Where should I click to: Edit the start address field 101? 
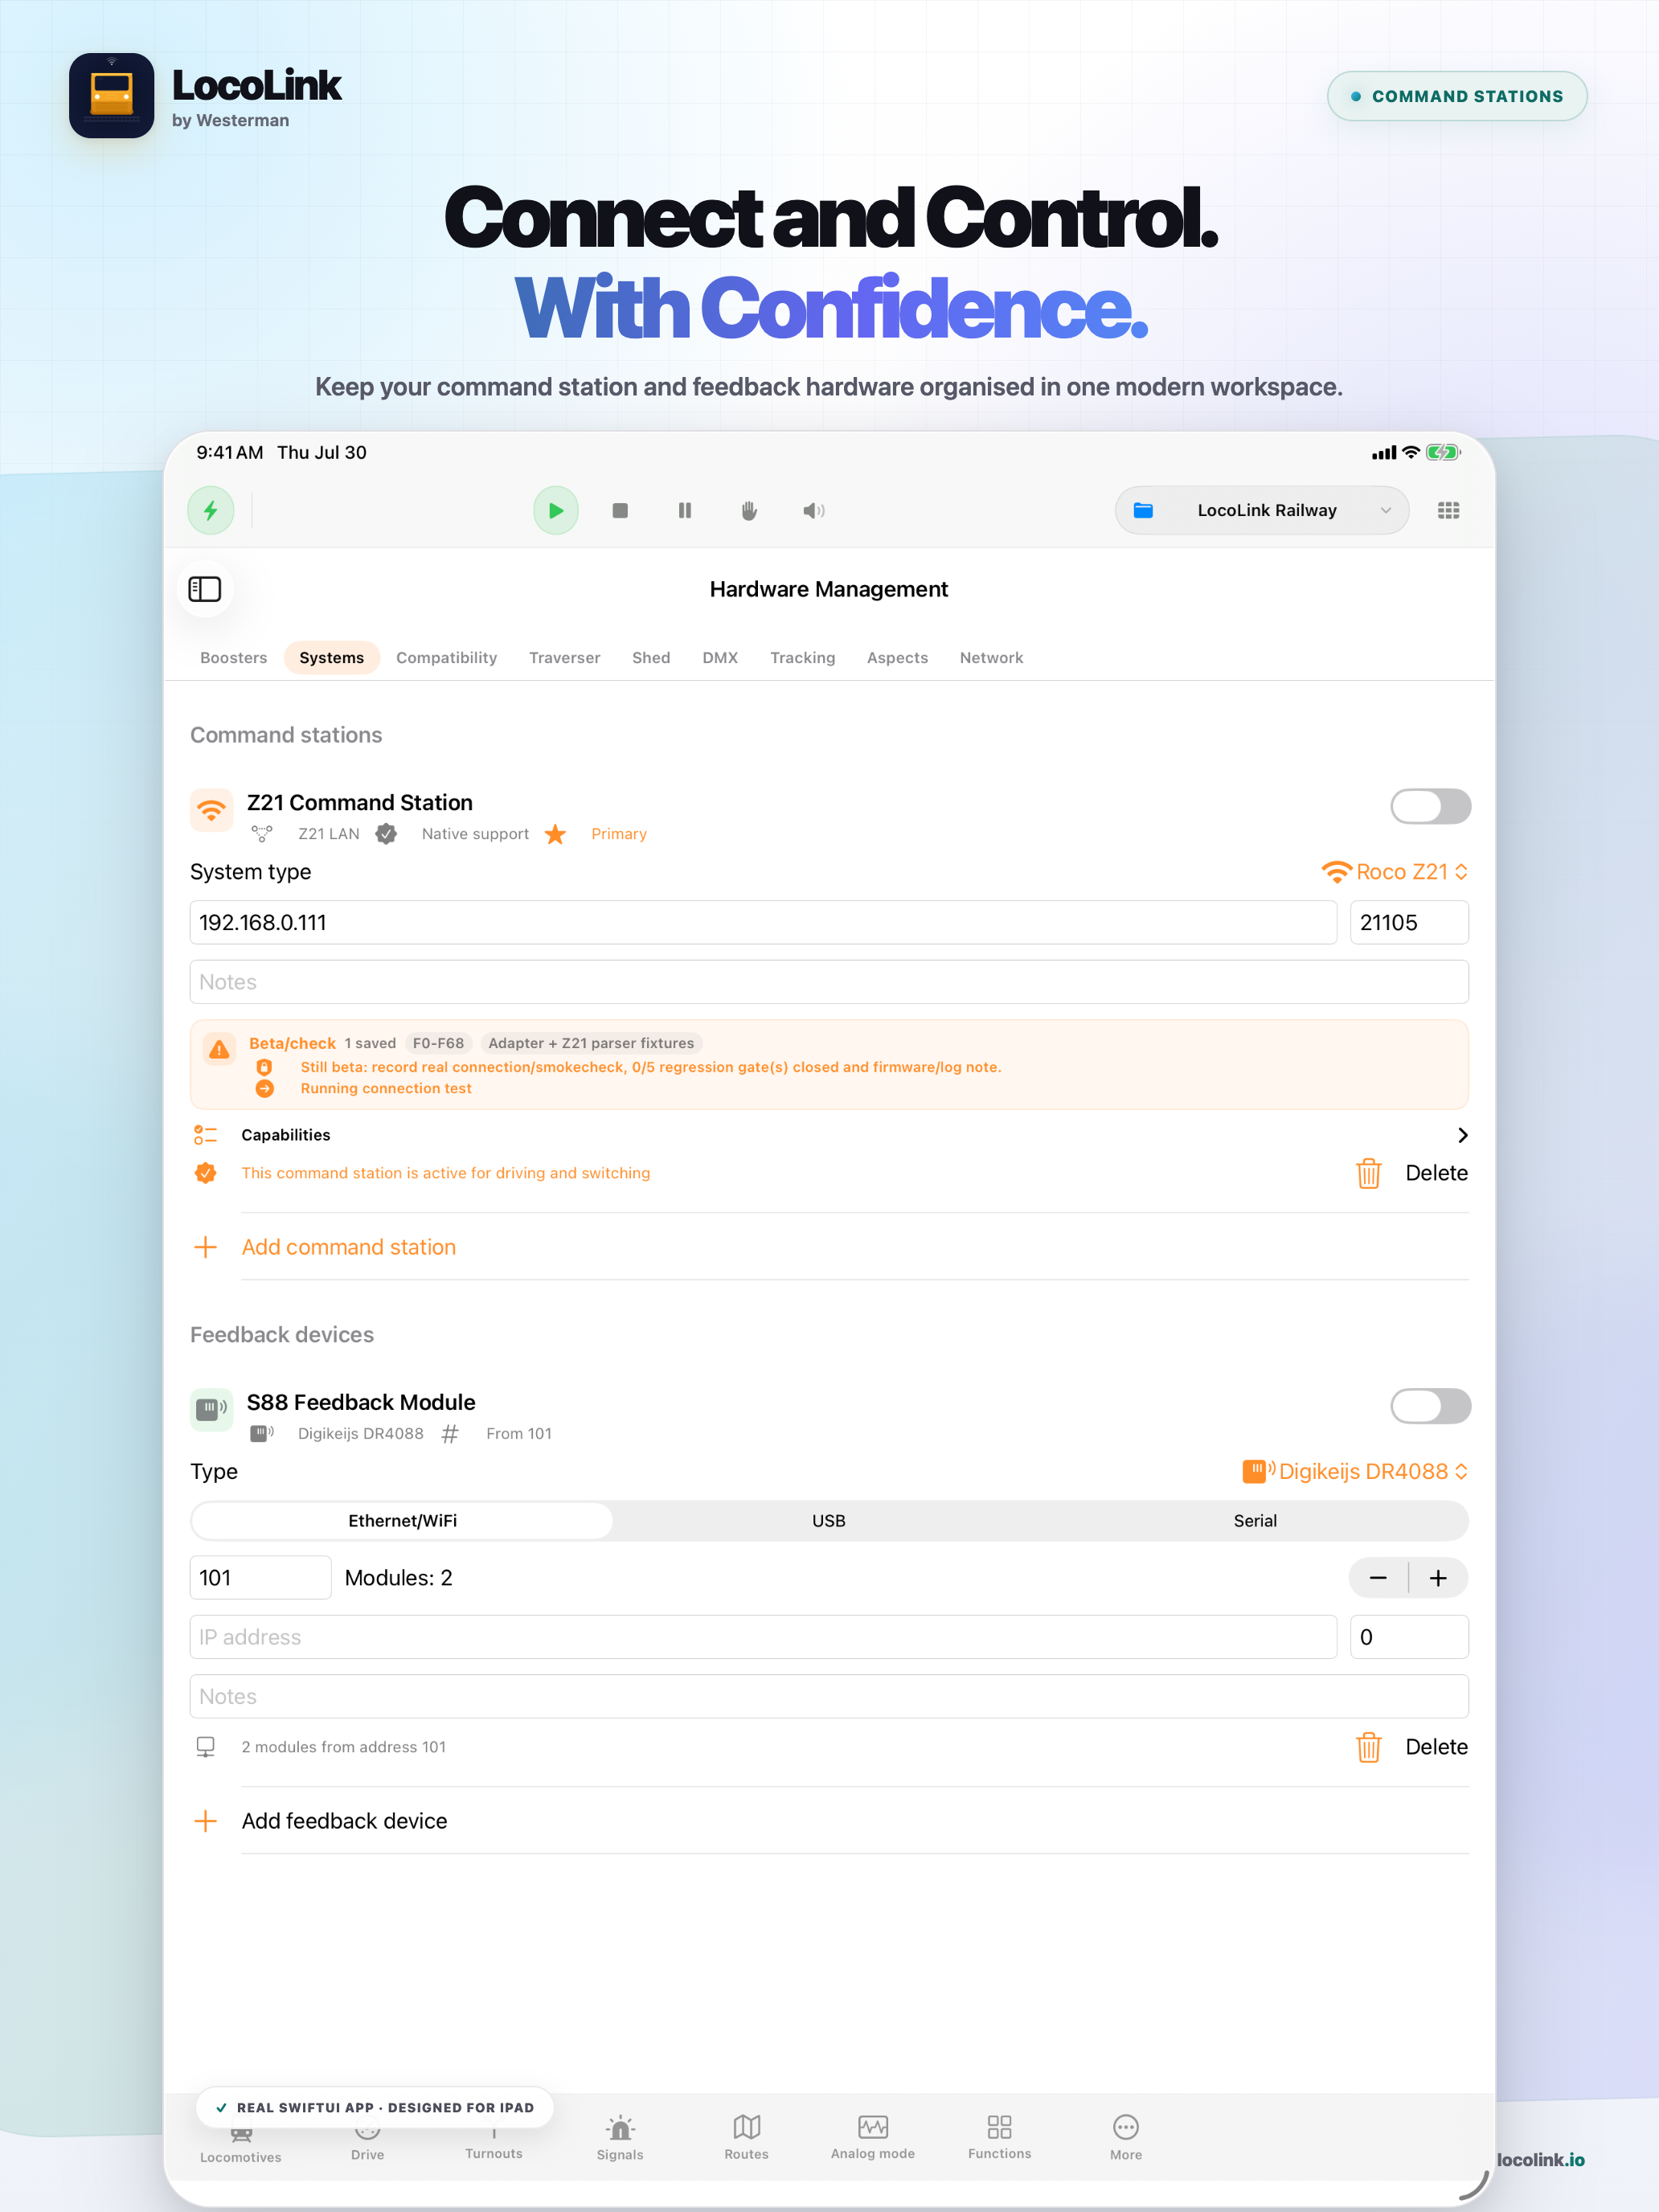point(260,1578)
